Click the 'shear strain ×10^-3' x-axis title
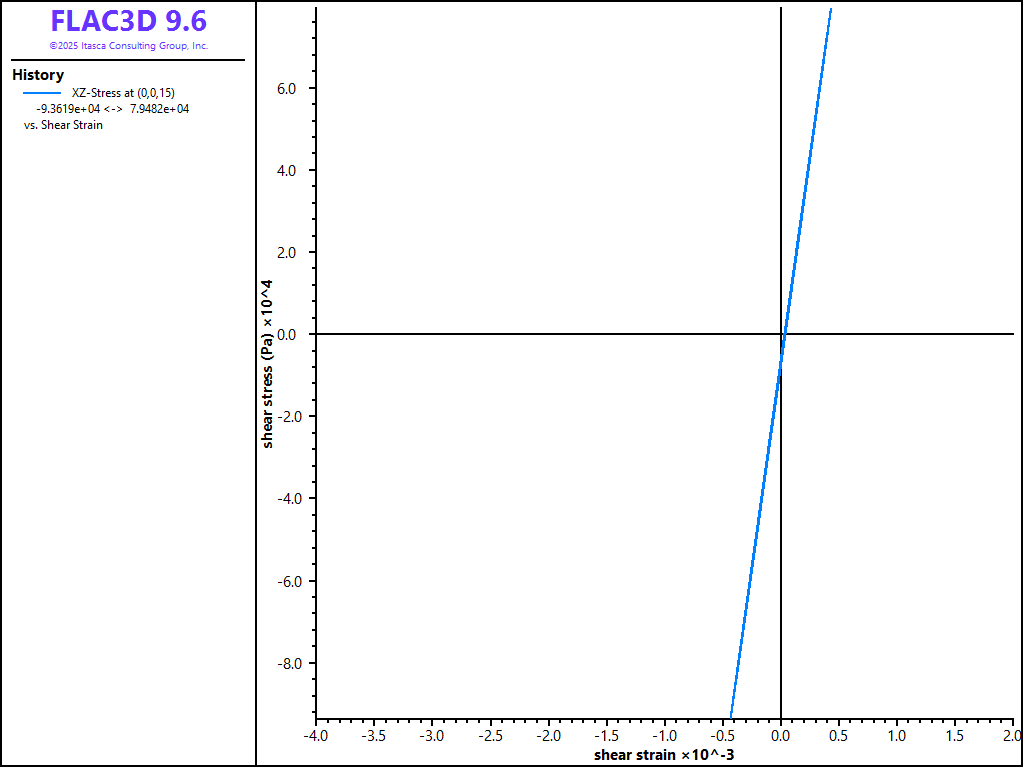 (x=665, y=754)
